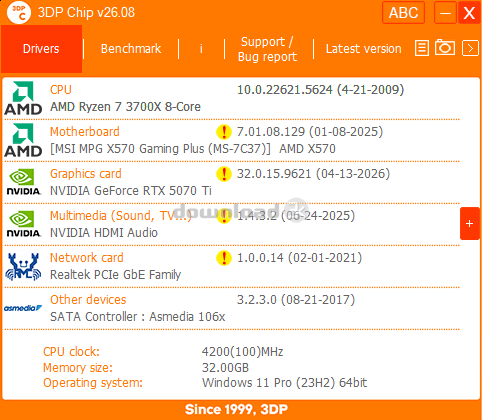Click the AMD logo beside Motherboard
Image resolution: width=483 pixels, height=420 pixels.
pyautogui.click(x=23, y=140)
